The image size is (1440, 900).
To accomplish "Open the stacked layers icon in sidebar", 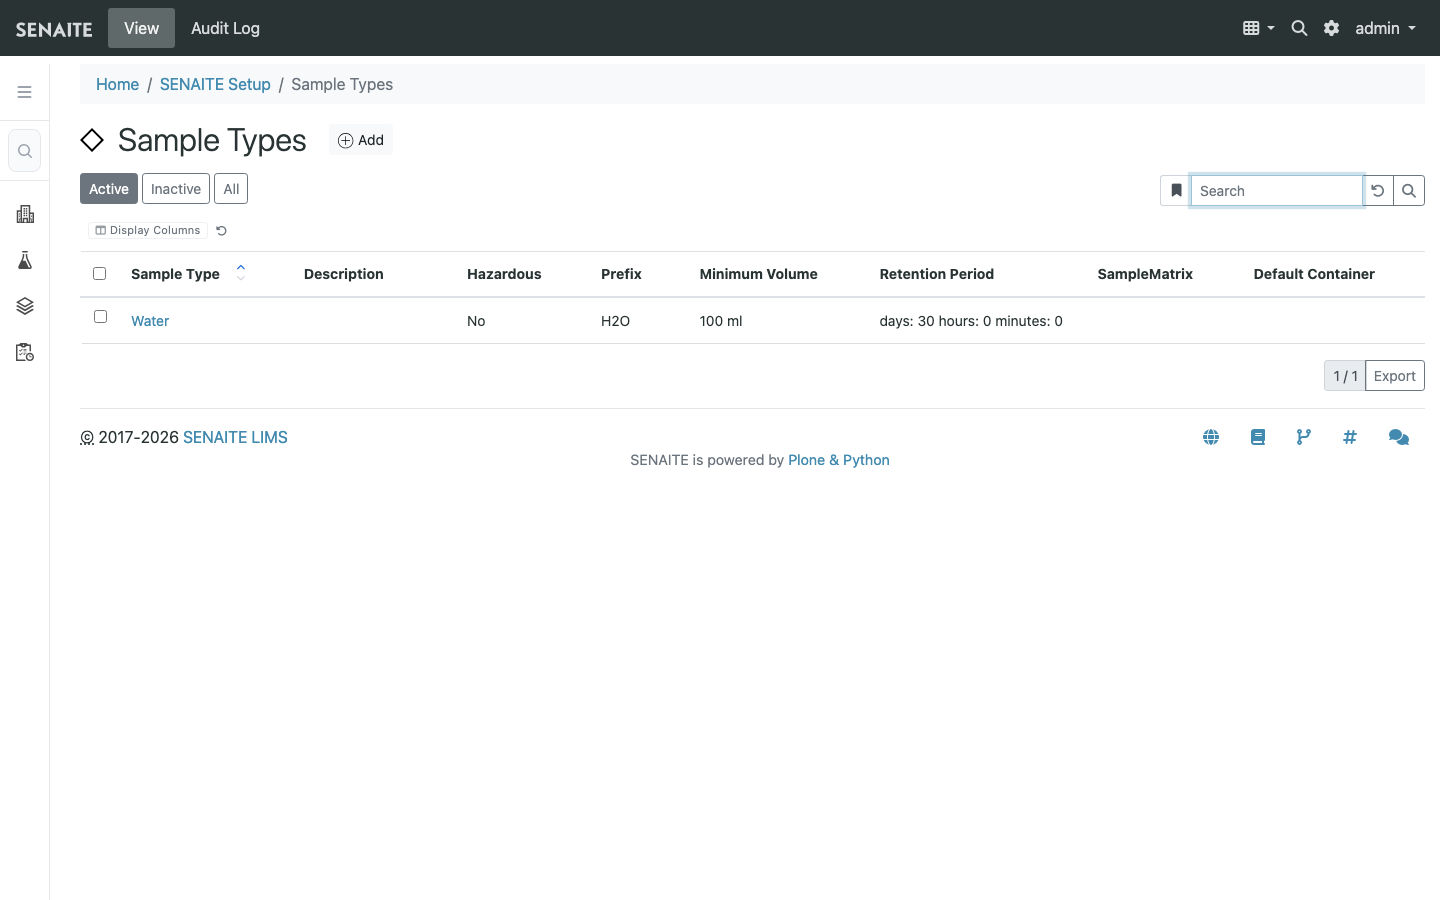I will pyautogui.click(x=25, y=306).
